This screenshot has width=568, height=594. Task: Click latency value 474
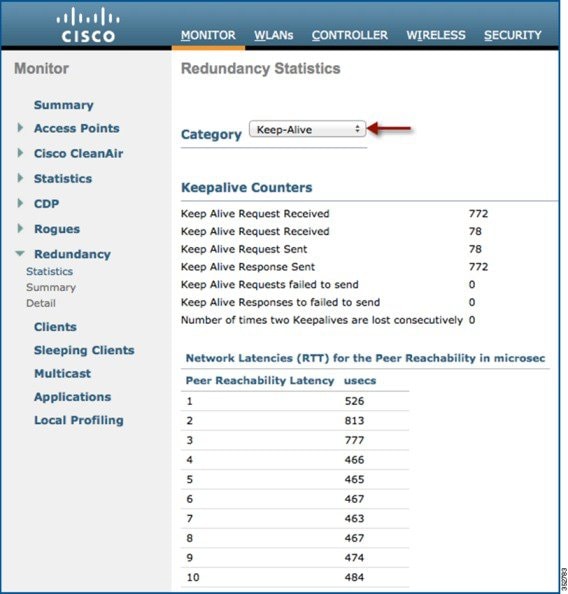tap(354, 558)
